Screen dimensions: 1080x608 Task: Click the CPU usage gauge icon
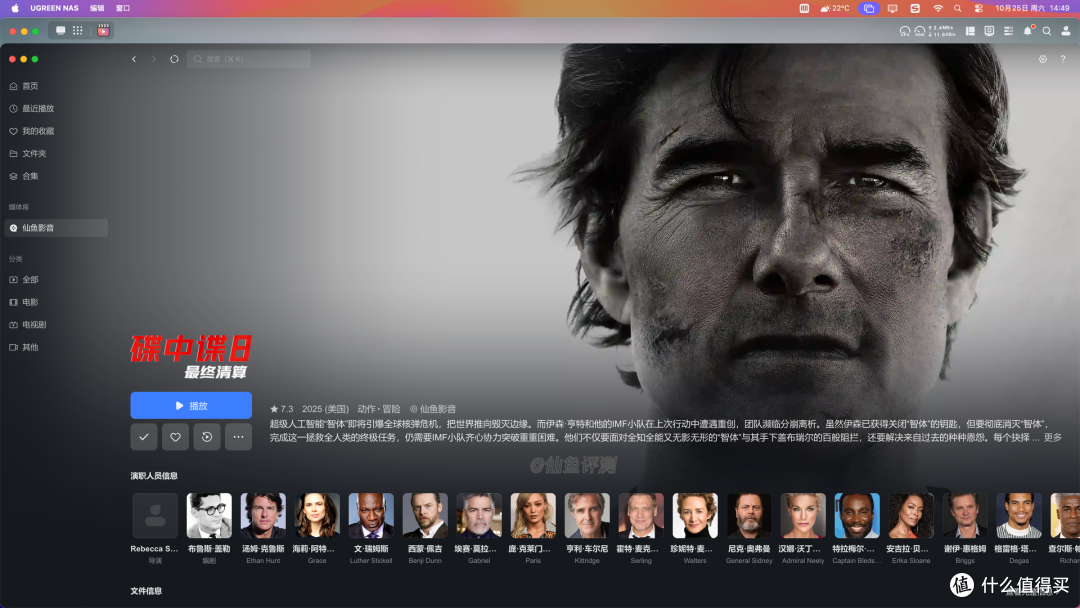(904, 31)
